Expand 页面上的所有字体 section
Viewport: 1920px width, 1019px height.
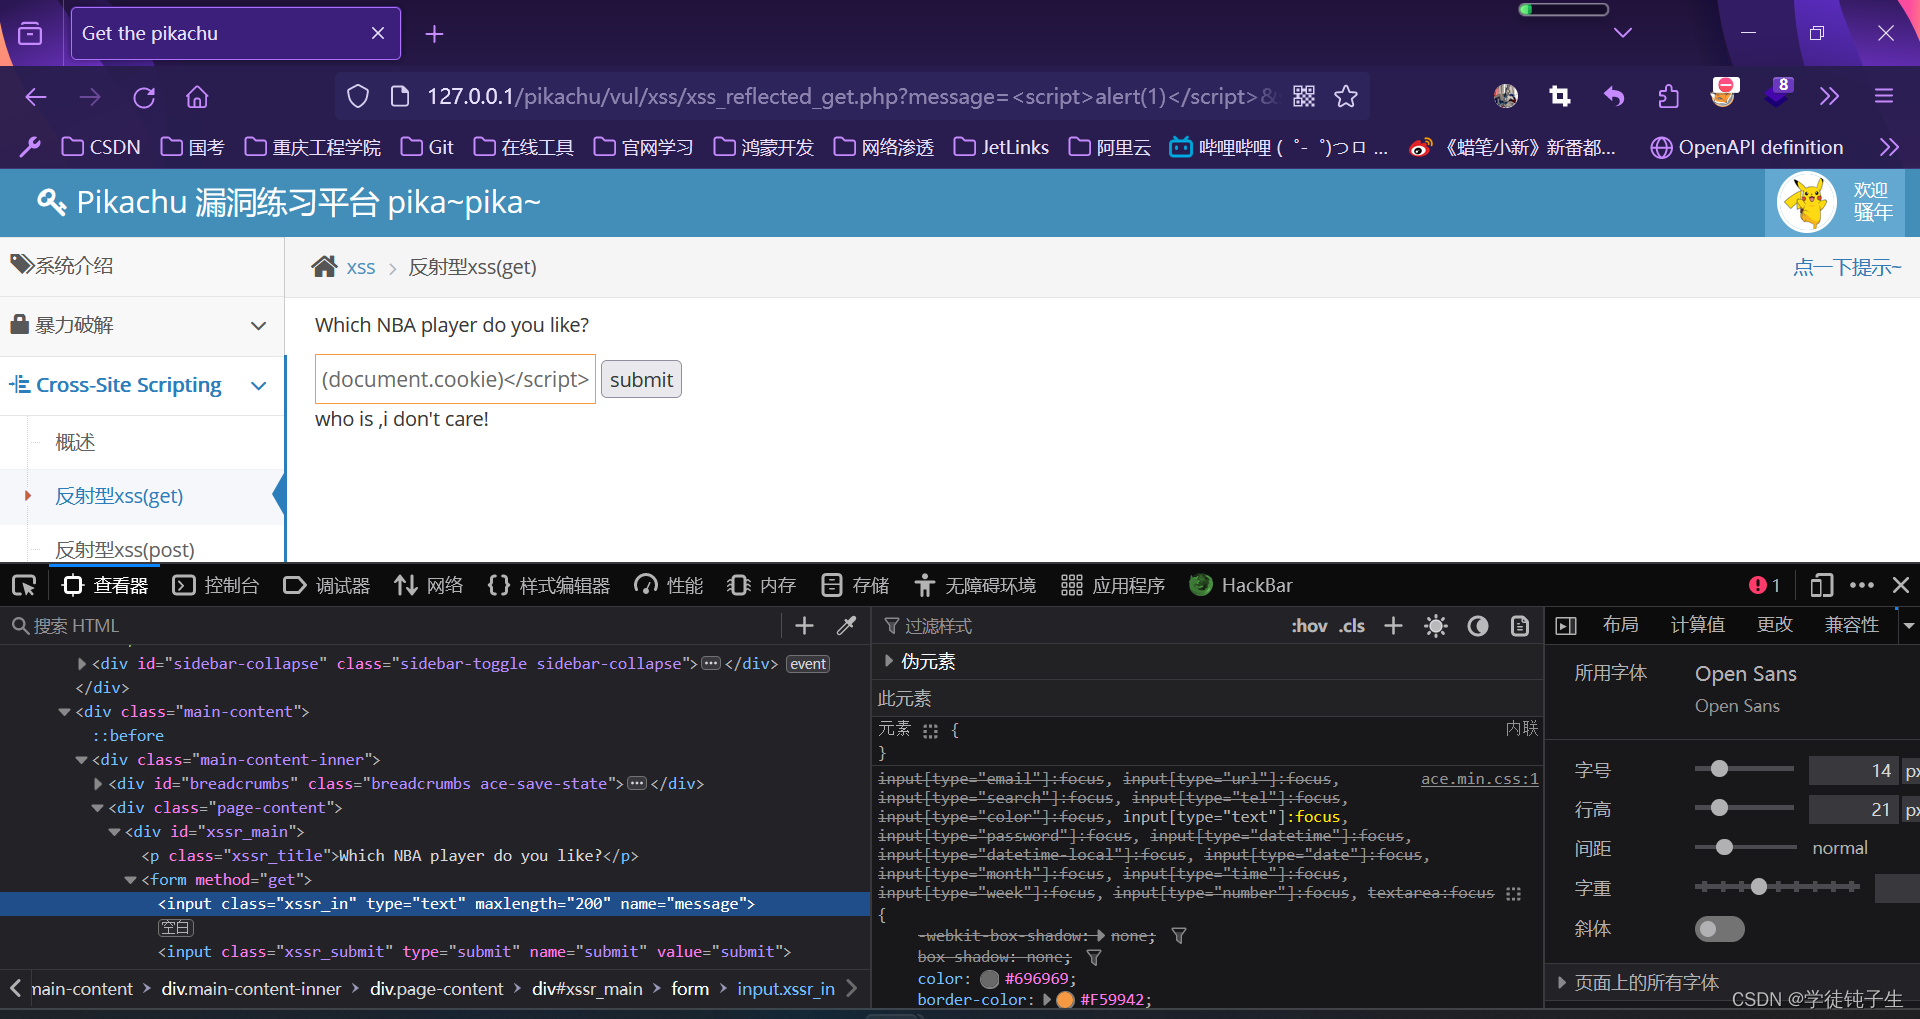(1561, 983)
